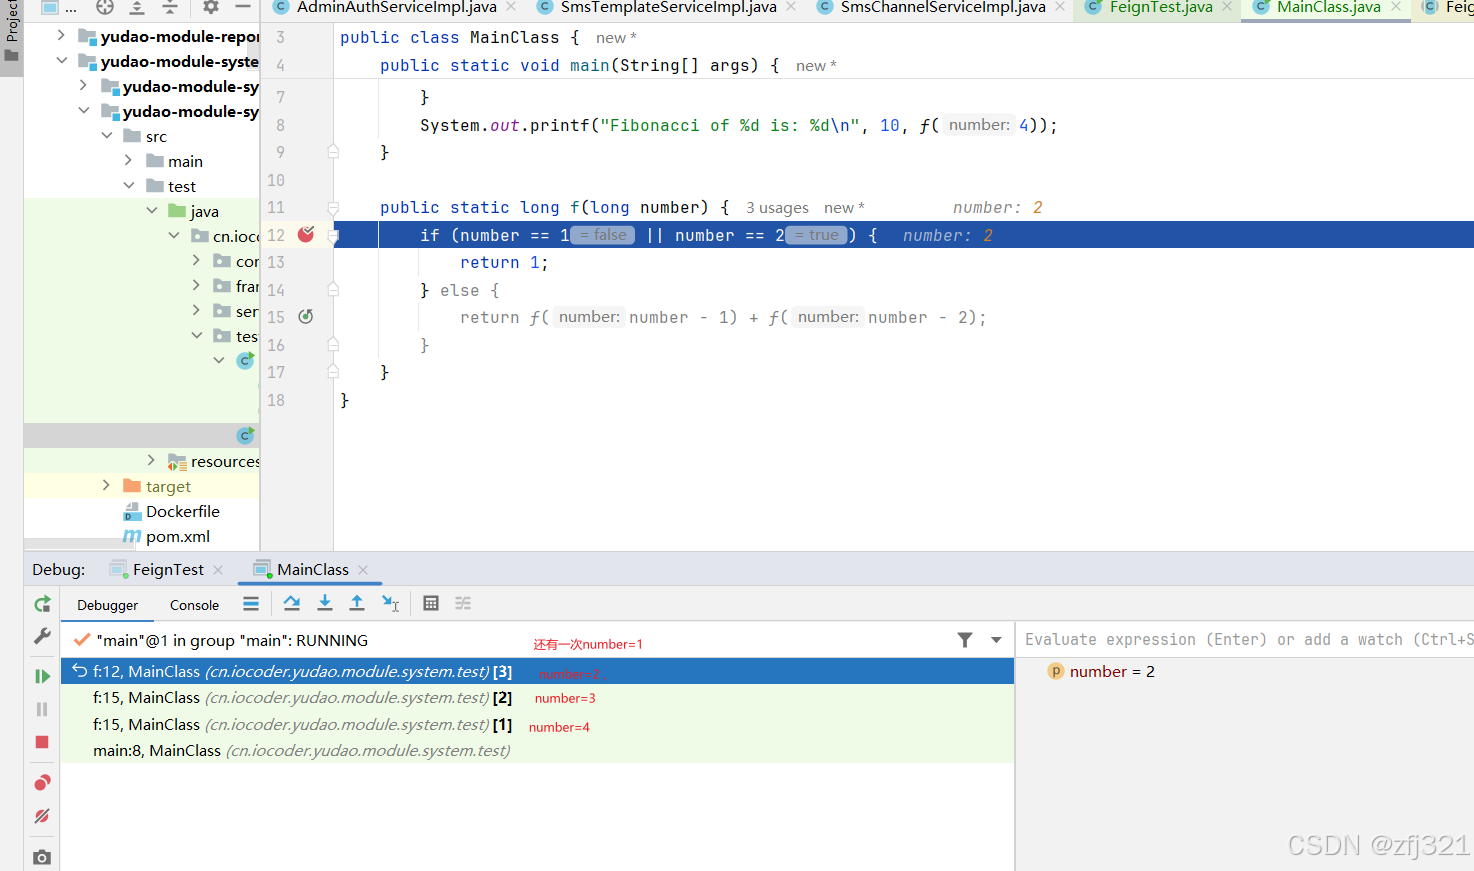Toggle fold marker at line 14 else

click(x=333, y=290)
